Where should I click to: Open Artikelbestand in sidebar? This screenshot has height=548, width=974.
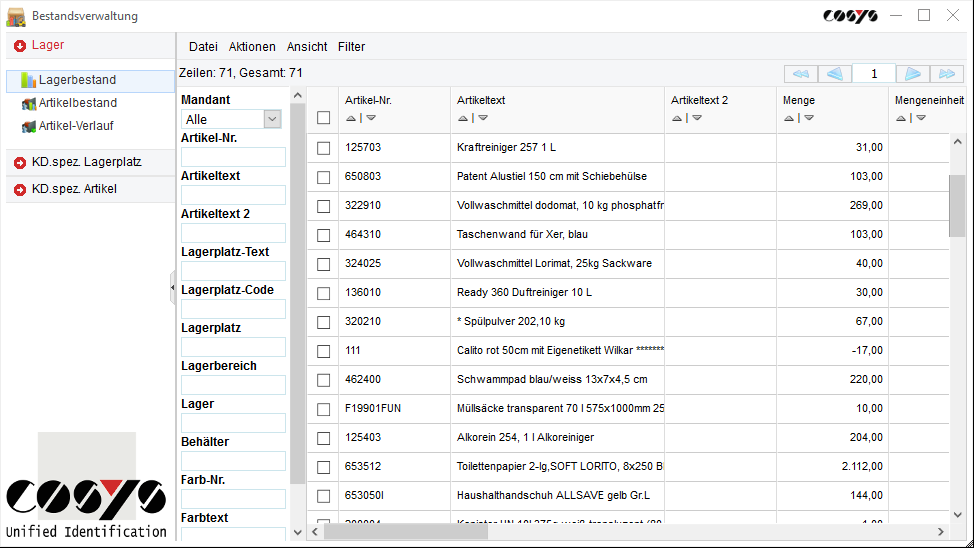[x=77, y=103]
